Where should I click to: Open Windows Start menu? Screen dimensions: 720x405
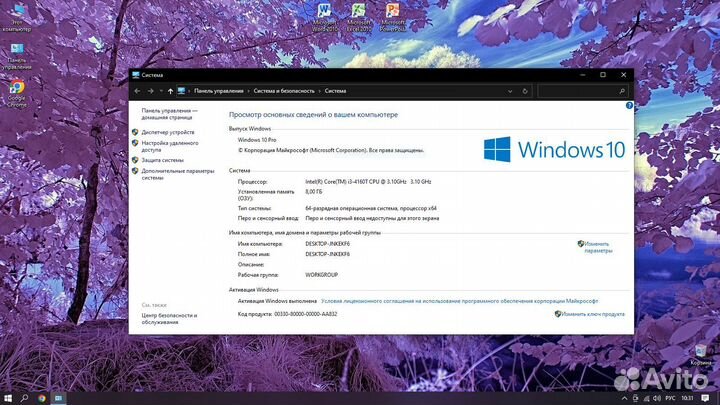click(x=8, y=398)
